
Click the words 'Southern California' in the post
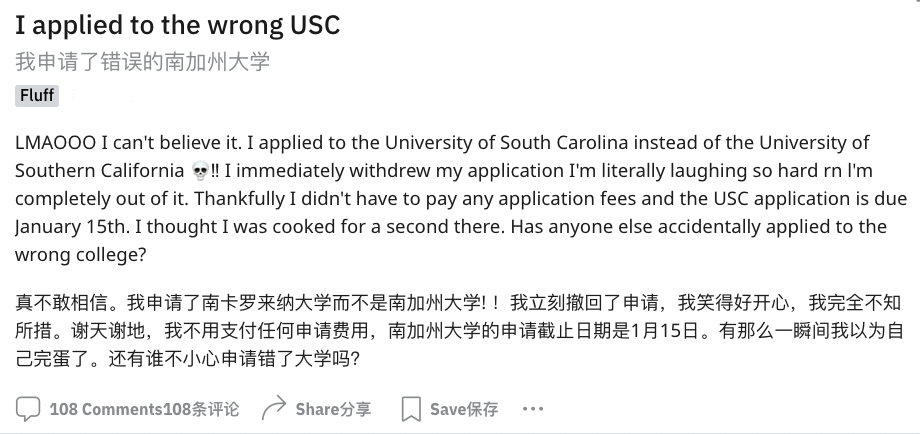(x=100, y=169)
